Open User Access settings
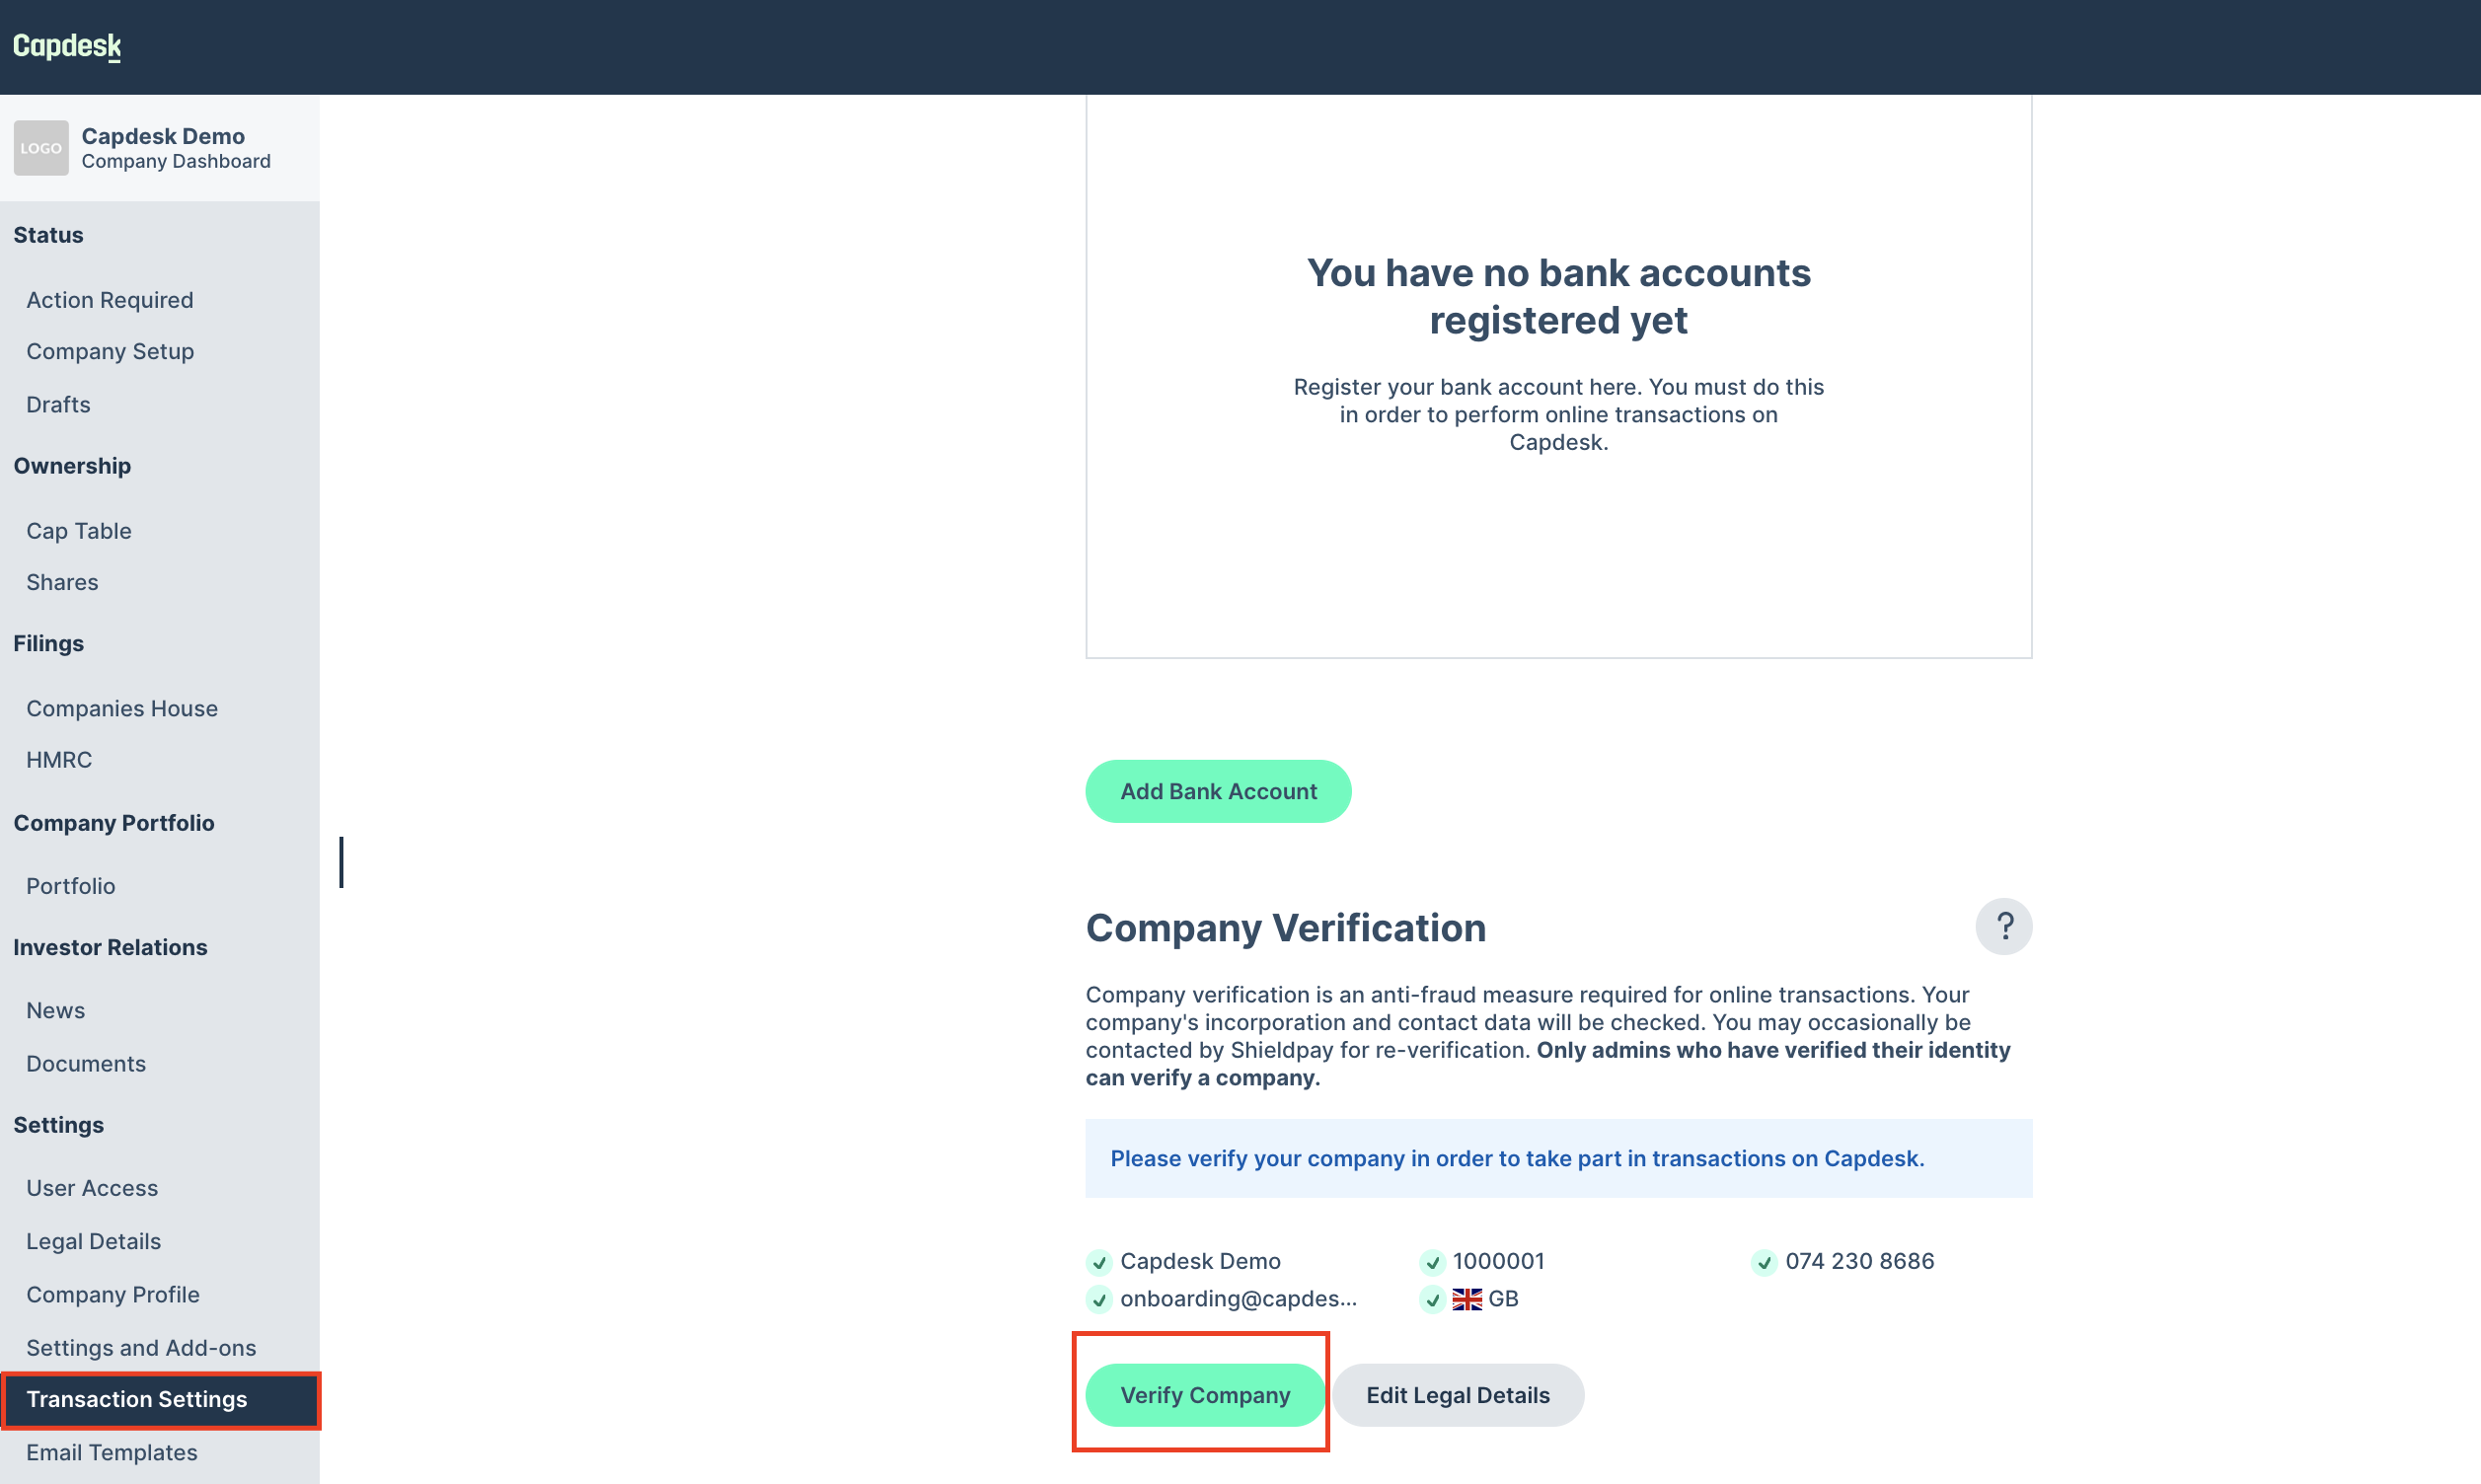 (92, 1188)
